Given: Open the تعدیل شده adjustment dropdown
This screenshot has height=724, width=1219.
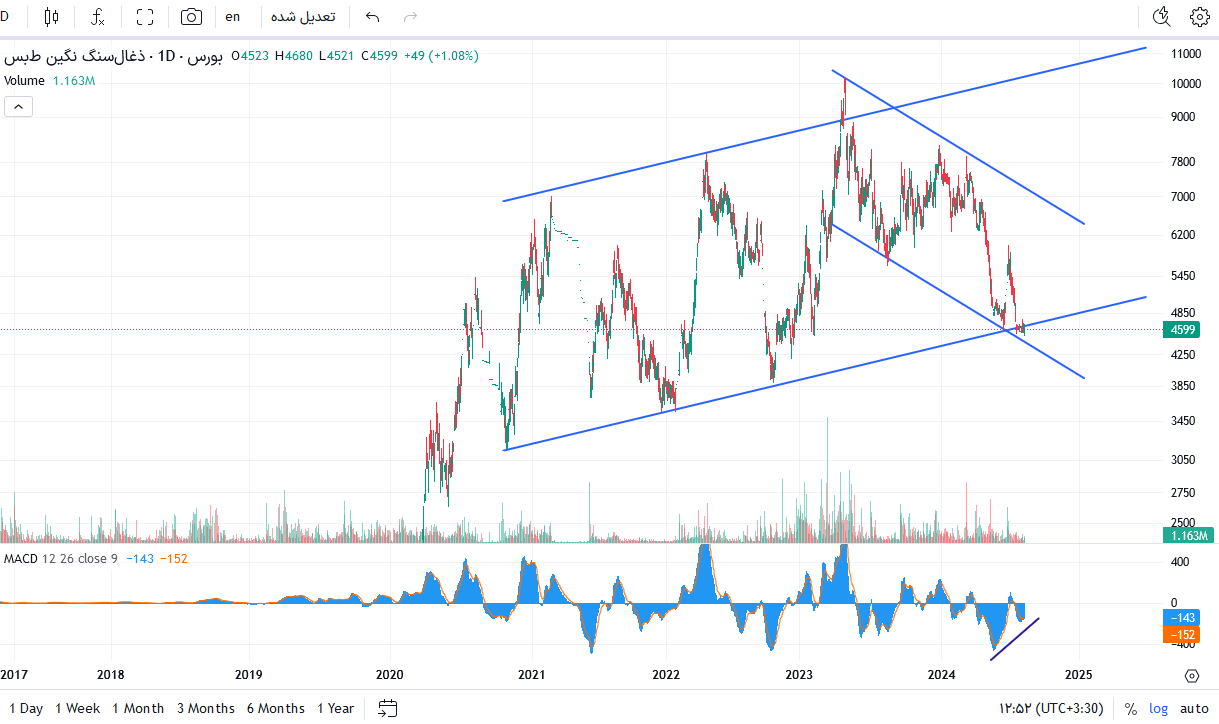Looking at the screenshot, I should point(303,17).
